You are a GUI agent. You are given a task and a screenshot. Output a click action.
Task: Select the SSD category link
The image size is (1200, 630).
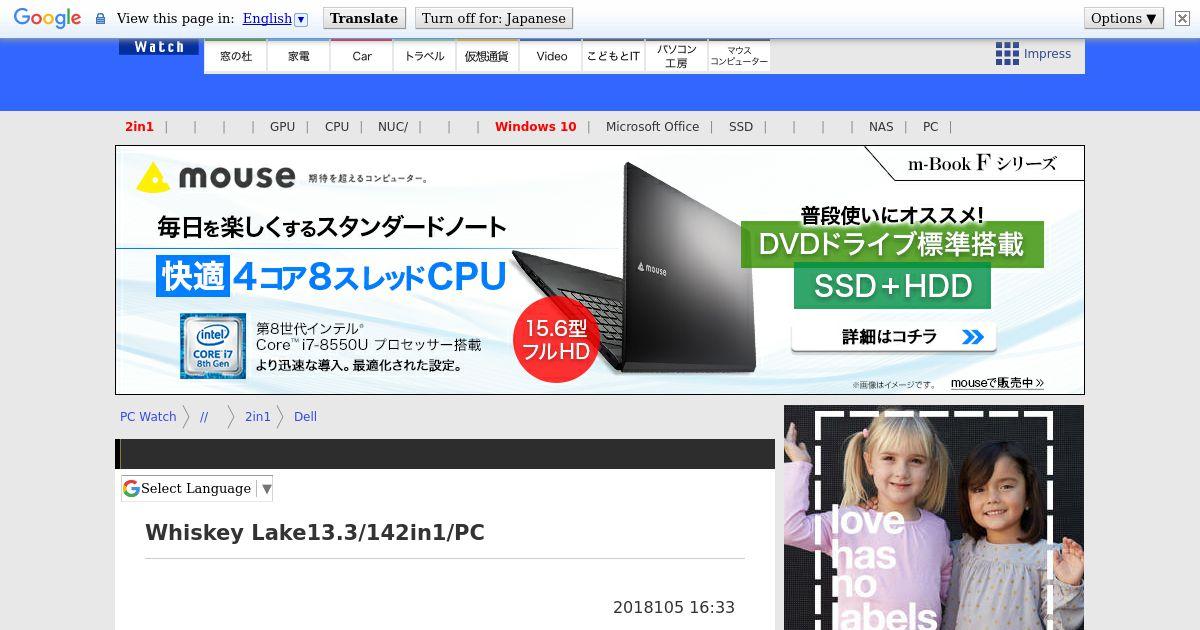click(741, 127)
